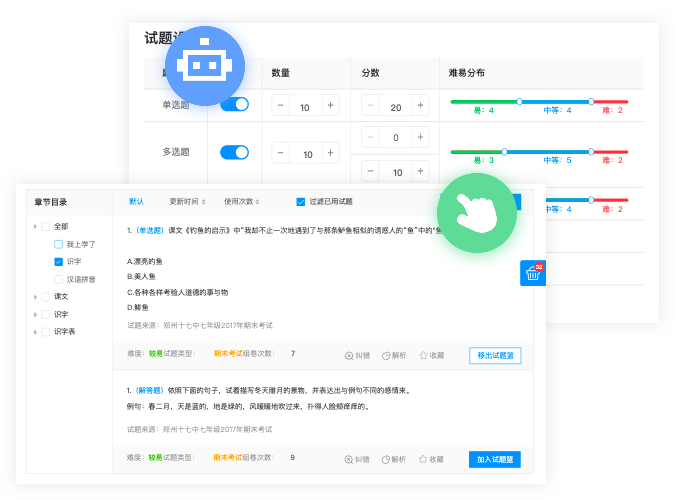675x500 pixels.
Task: Select the 默认 sort tab
Action: 136,201
